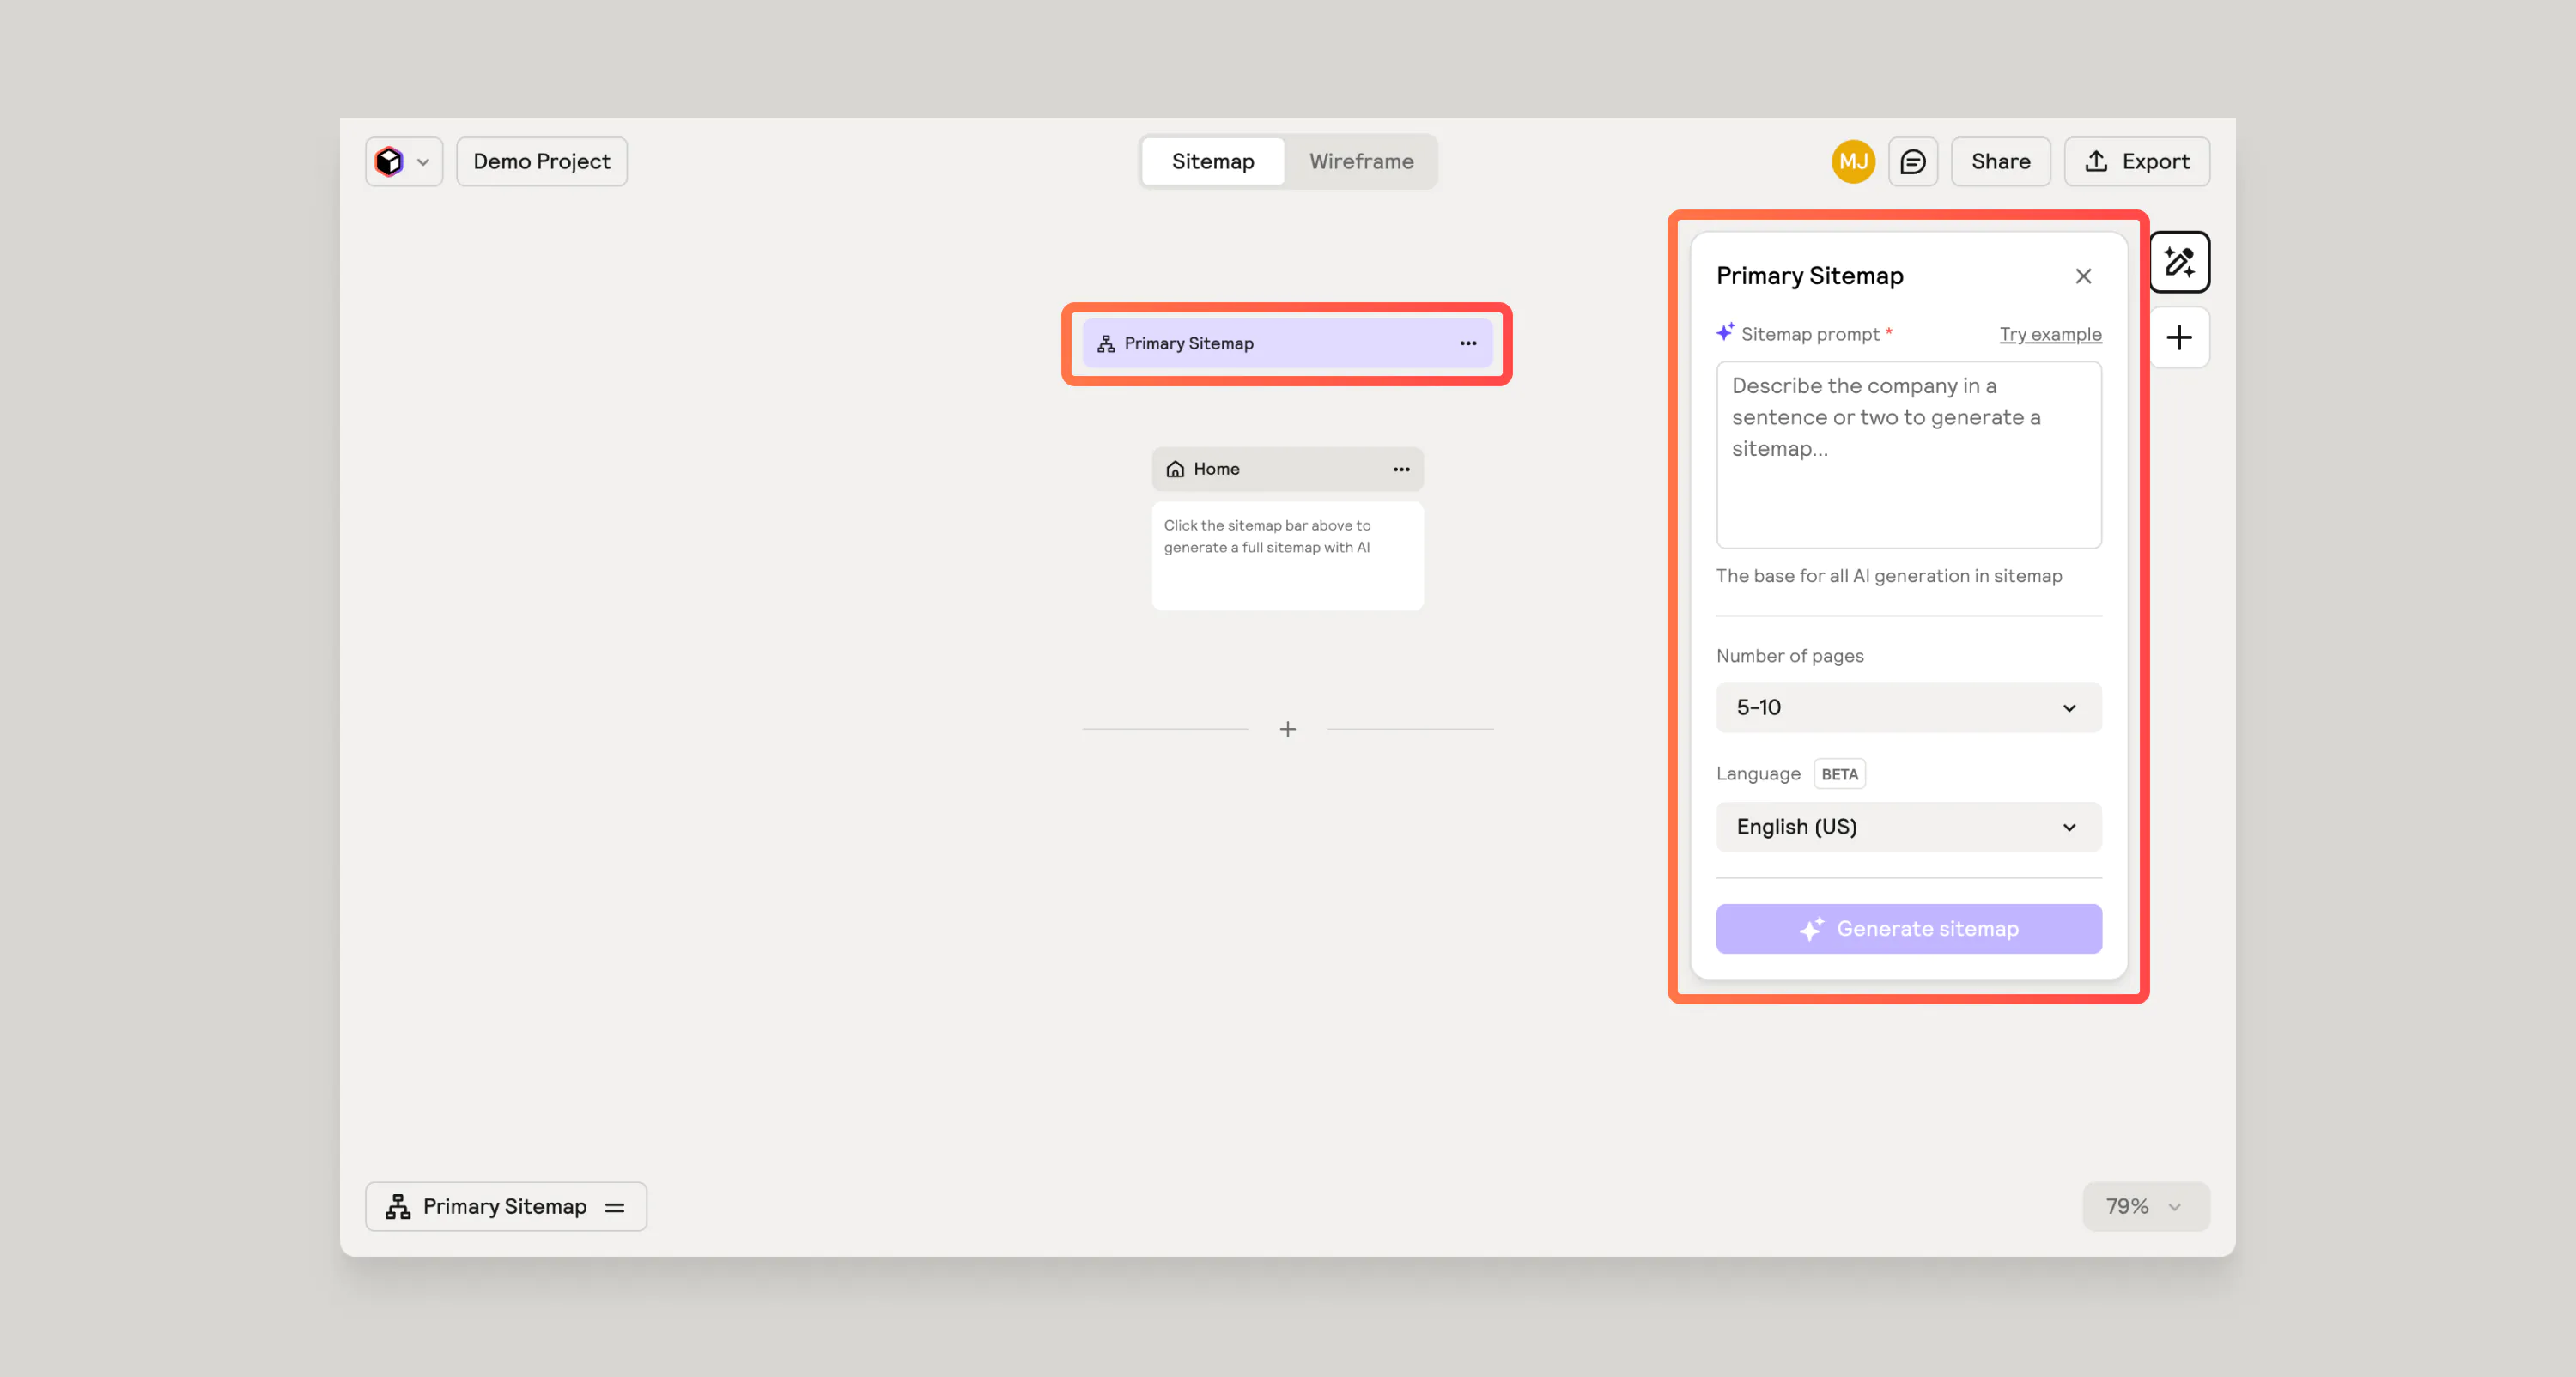Open the Home page more options menu
Image resolution: width=2576 pixels, height=1377 pixels.
[1401, 469]
